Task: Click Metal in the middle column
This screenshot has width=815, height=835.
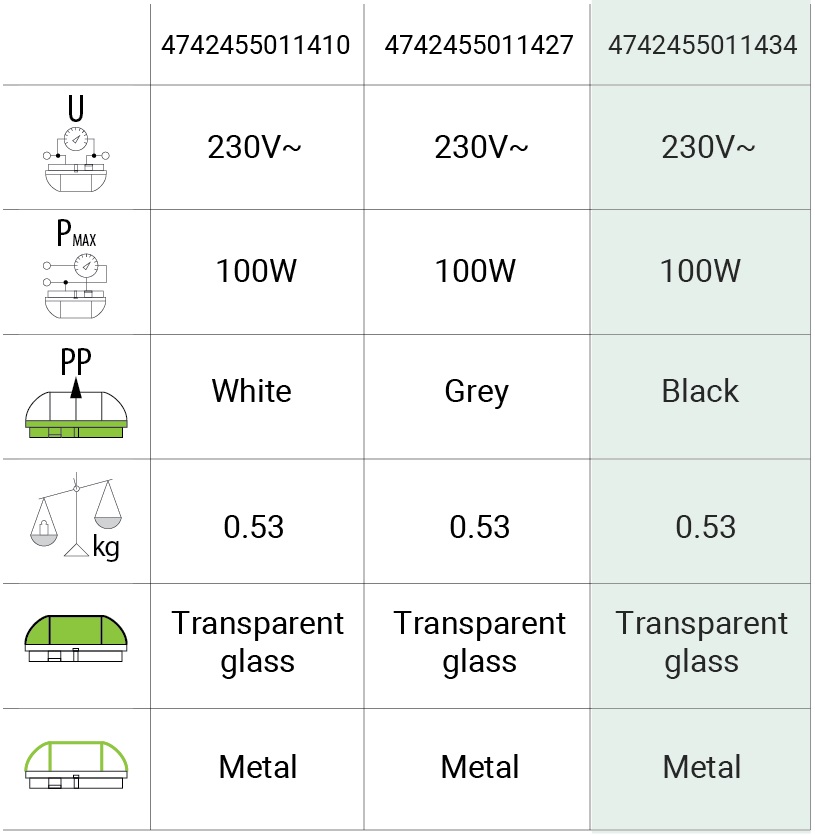Action: pyautogui.click(x=479, y=767)
